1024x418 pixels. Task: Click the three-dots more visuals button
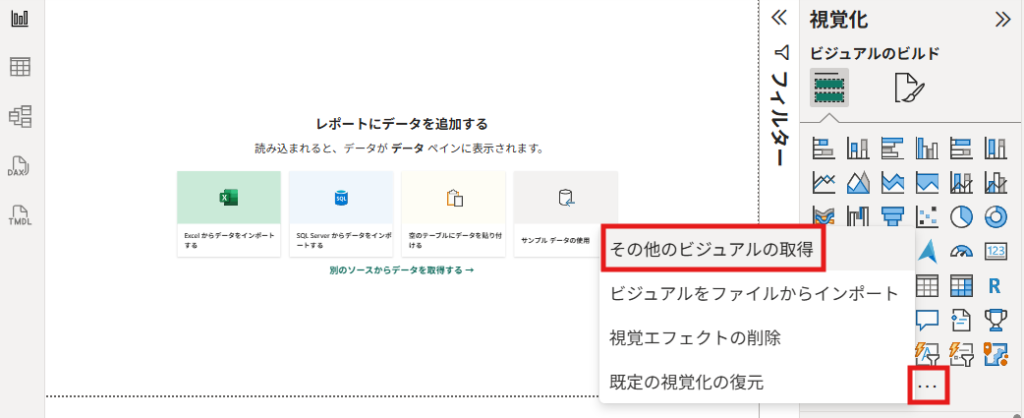point(927,385)
